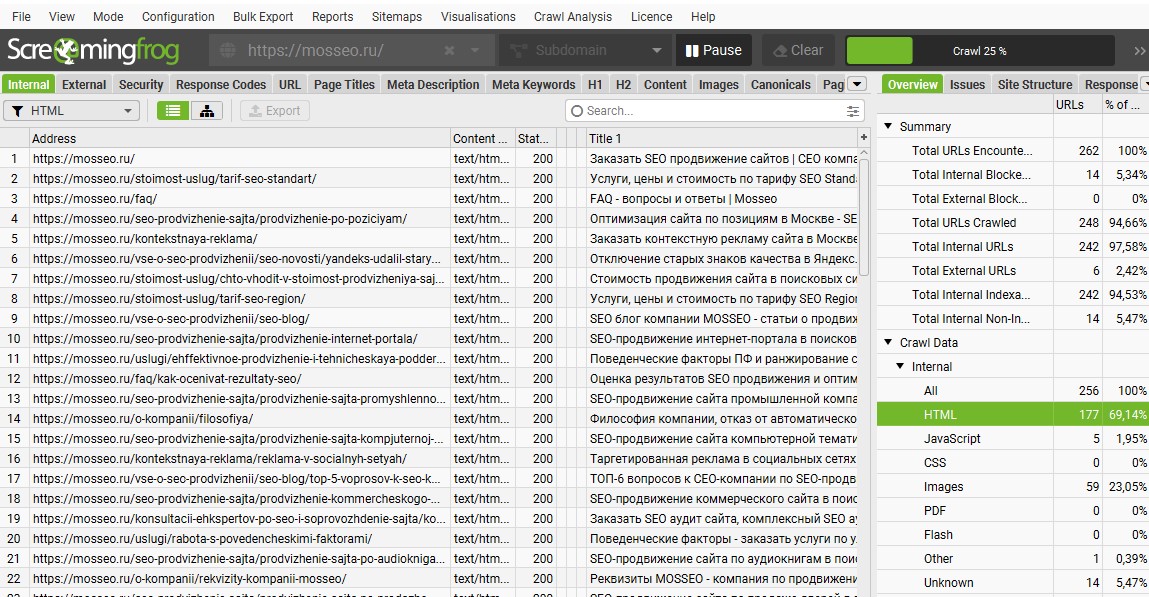Switch to the Response Codes tab

[x=221, y=84]
